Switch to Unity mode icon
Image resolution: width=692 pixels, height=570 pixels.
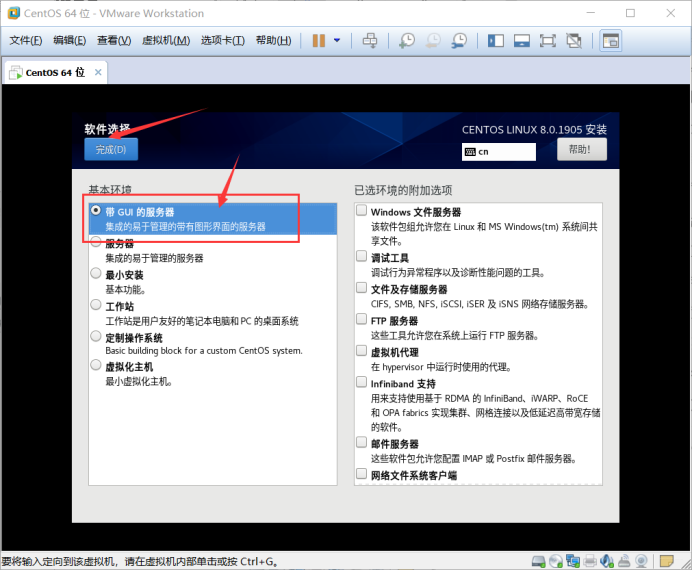574,41
